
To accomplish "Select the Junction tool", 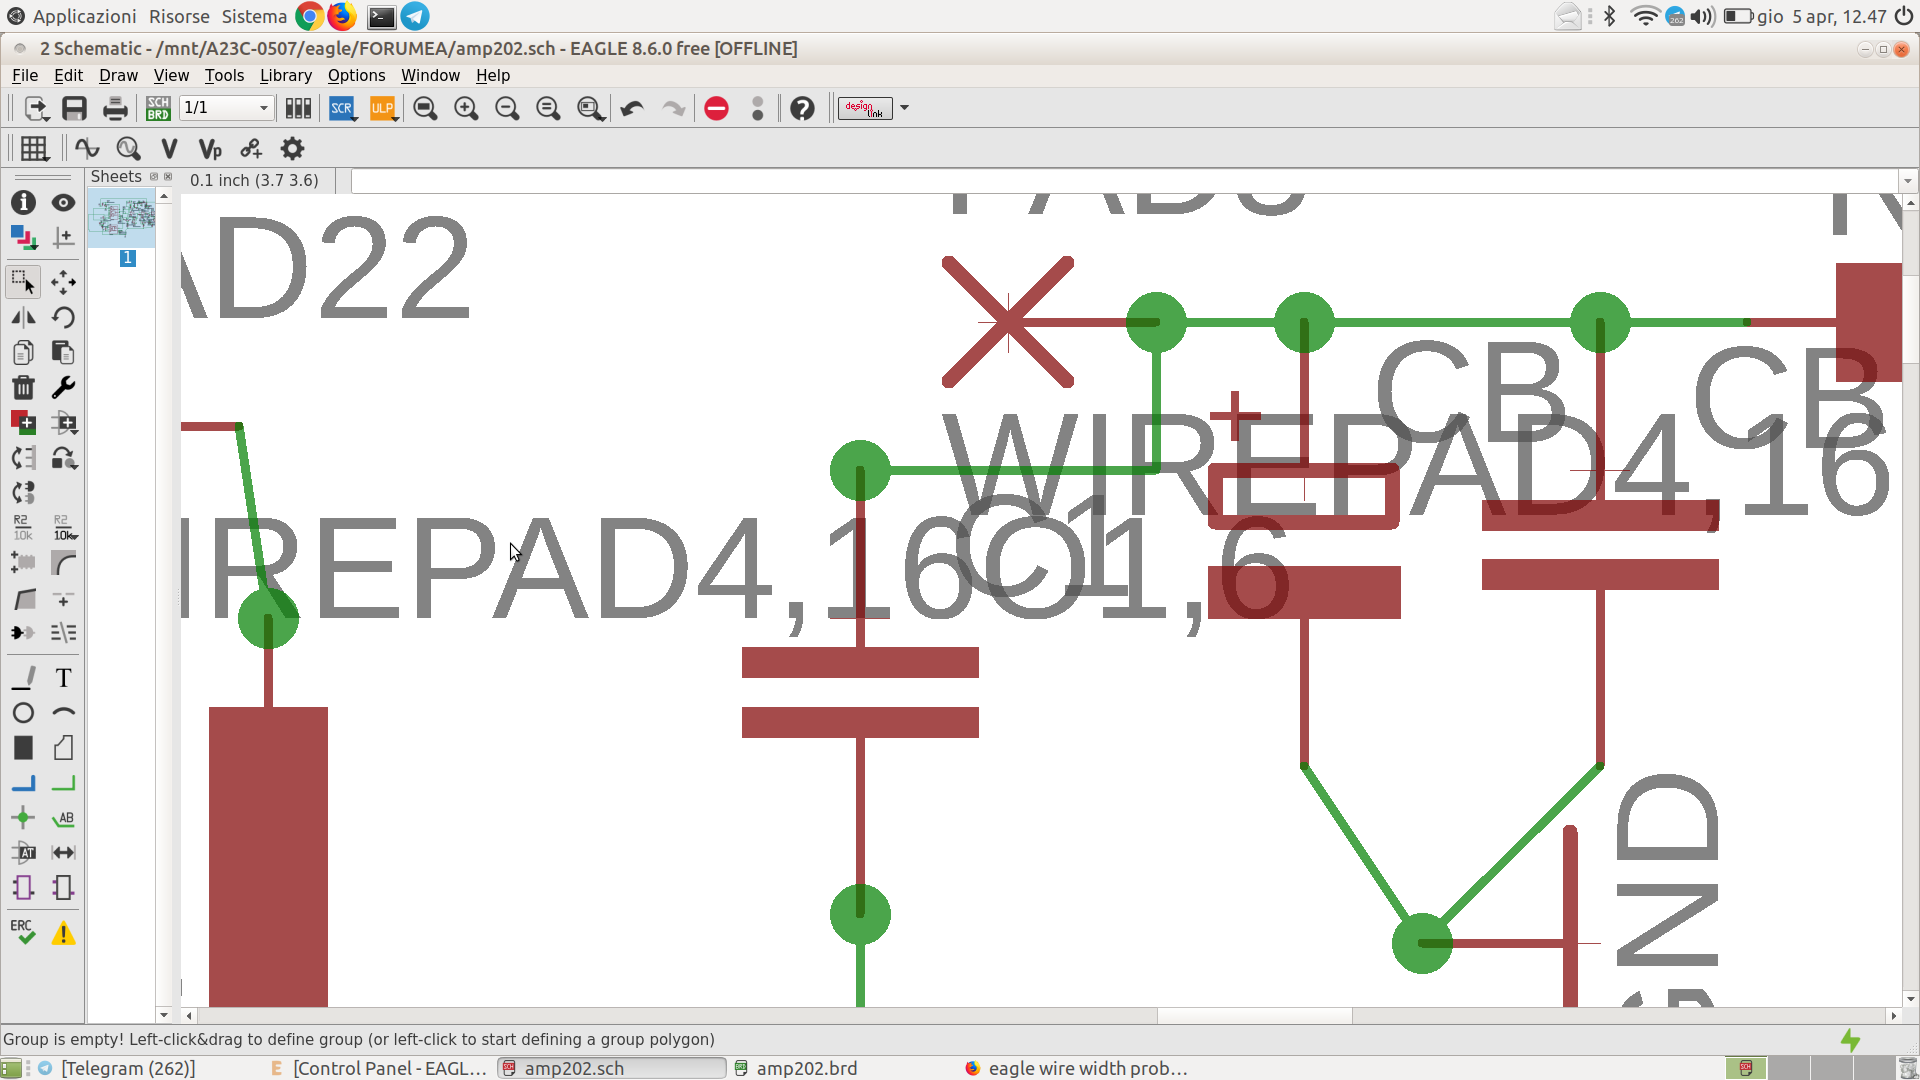I will pos(23,818).
